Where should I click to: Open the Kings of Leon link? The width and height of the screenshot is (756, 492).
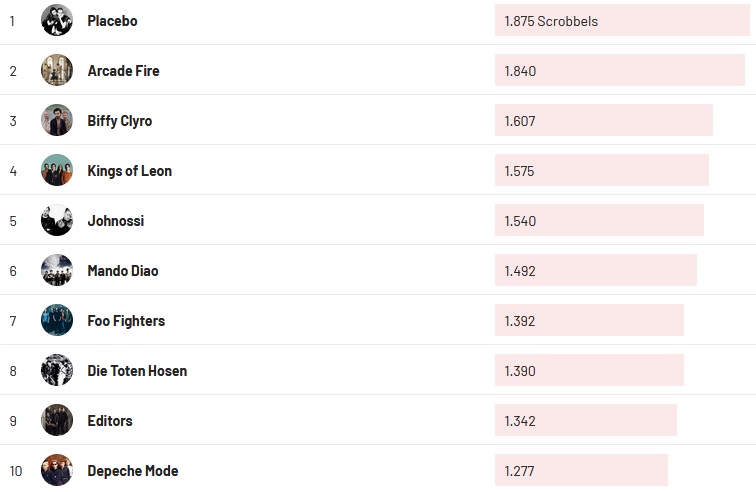click(x=129, y=171)
